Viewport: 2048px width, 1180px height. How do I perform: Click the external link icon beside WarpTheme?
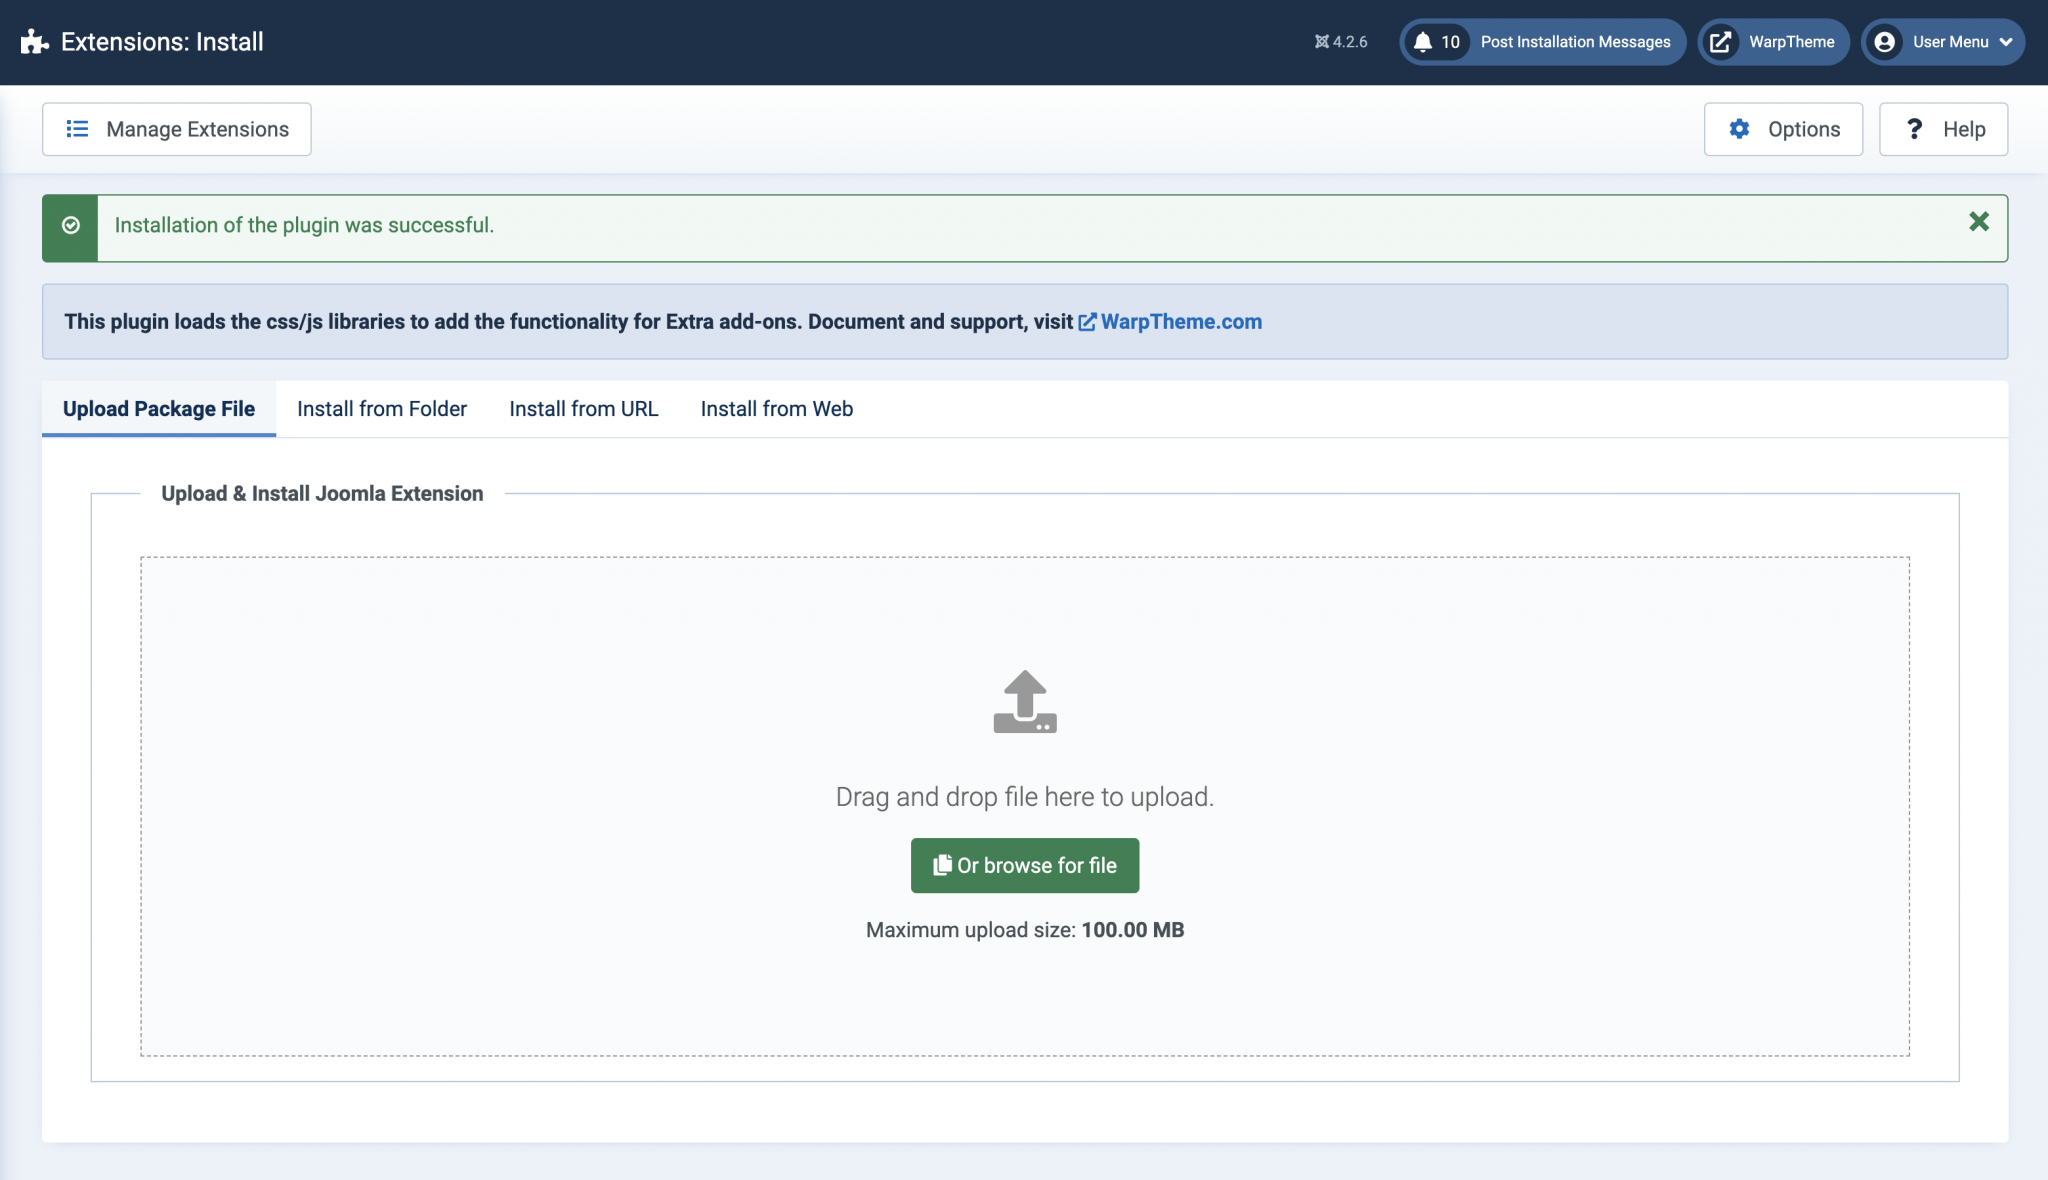click(1718, 42)
